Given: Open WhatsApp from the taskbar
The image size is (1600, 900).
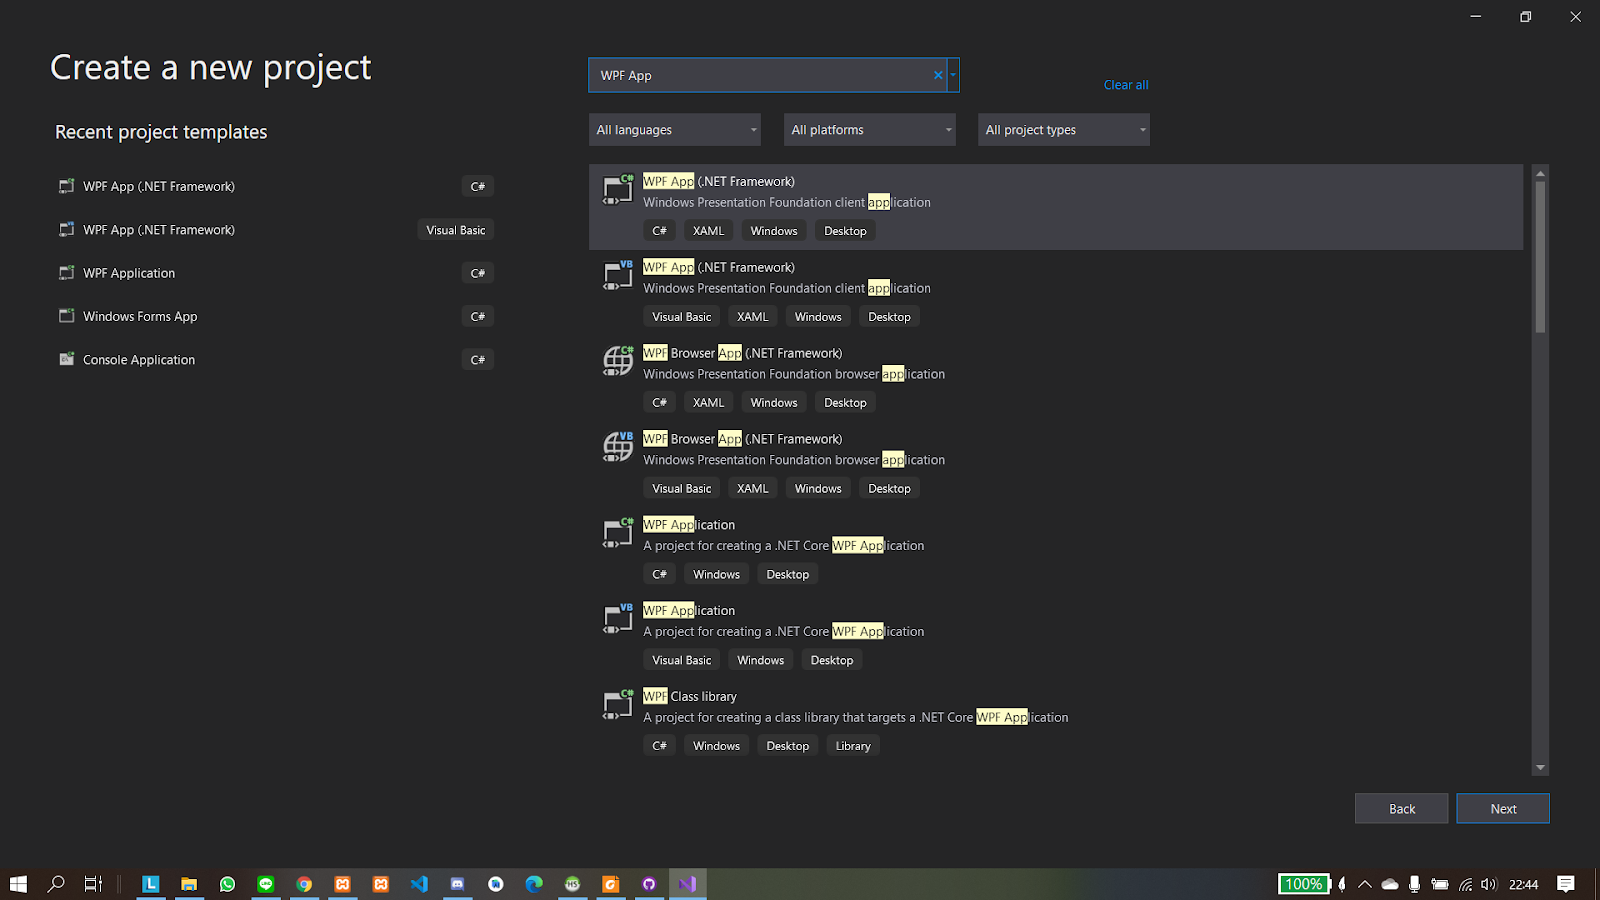Looking at the screenshot, I should coord(227,884).
